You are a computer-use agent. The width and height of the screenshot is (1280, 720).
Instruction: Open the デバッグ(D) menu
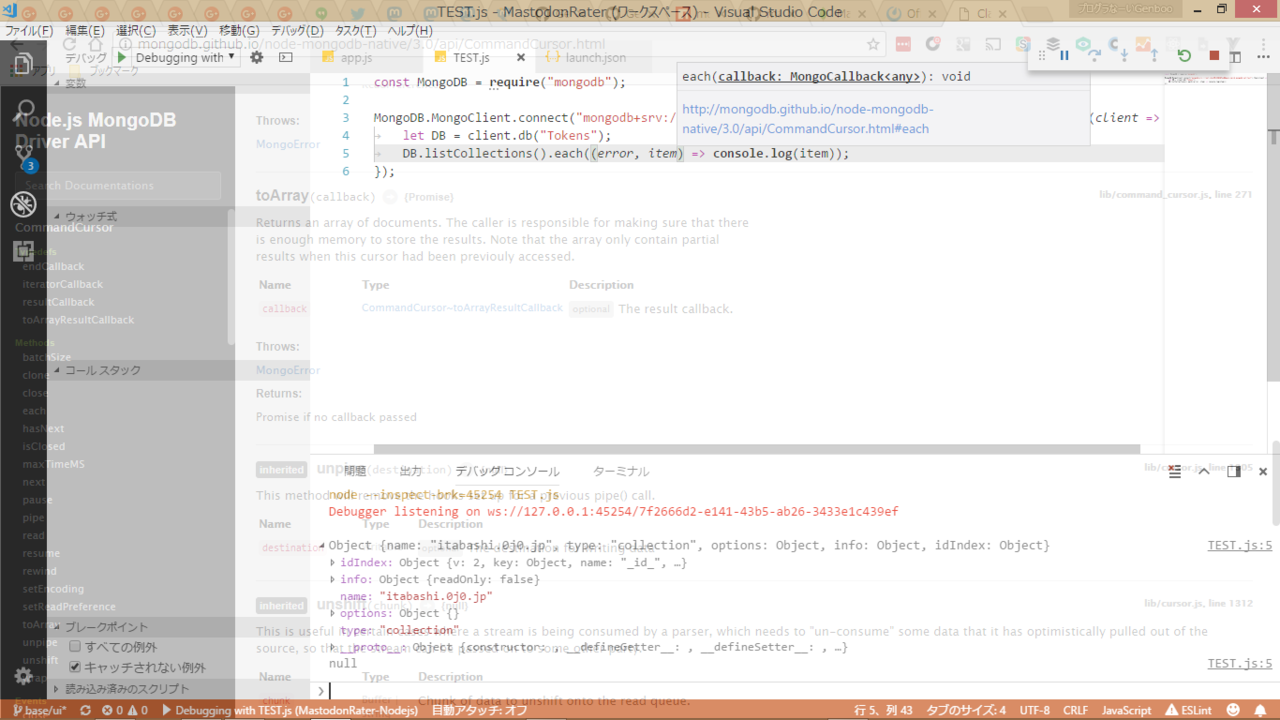[297, 31]
